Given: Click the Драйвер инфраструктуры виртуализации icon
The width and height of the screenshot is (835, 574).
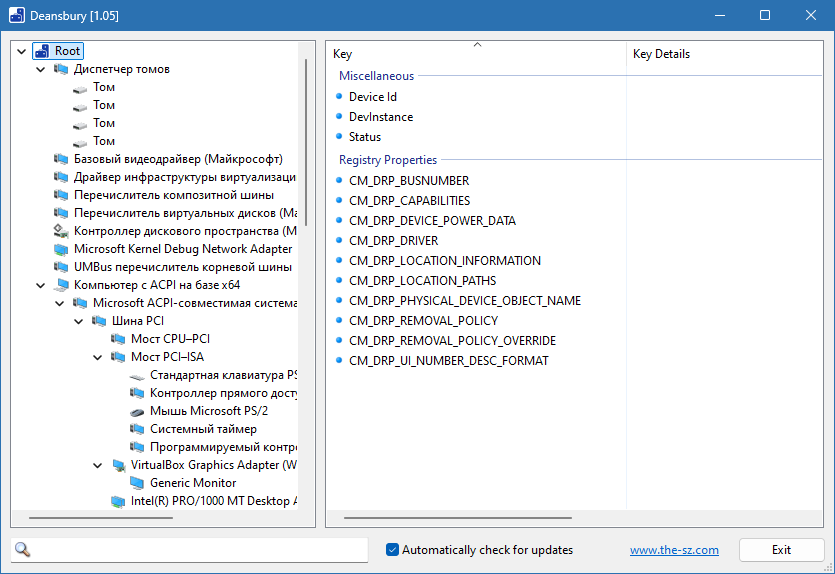Looking at the screenshot, I should point(61,177).
